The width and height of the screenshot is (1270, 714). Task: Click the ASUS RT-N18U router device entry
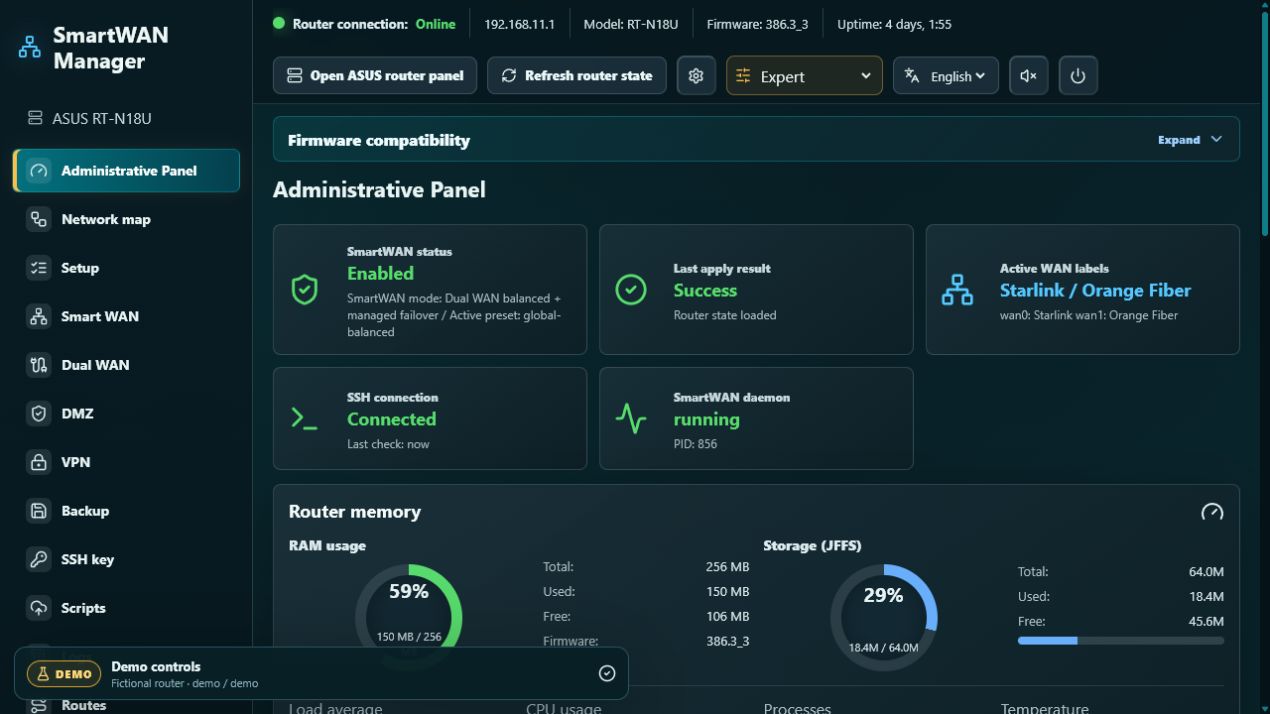[x=90, y=119]
